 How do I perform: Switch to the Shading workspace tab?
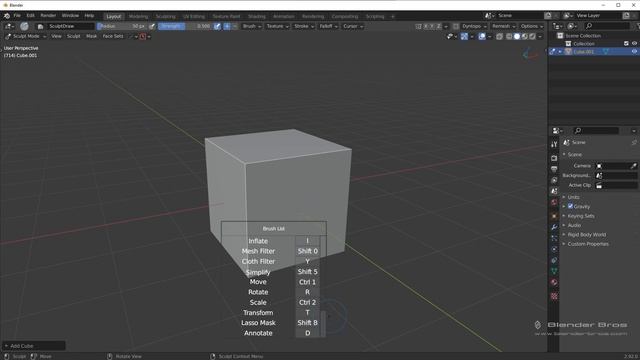(257, 16)
